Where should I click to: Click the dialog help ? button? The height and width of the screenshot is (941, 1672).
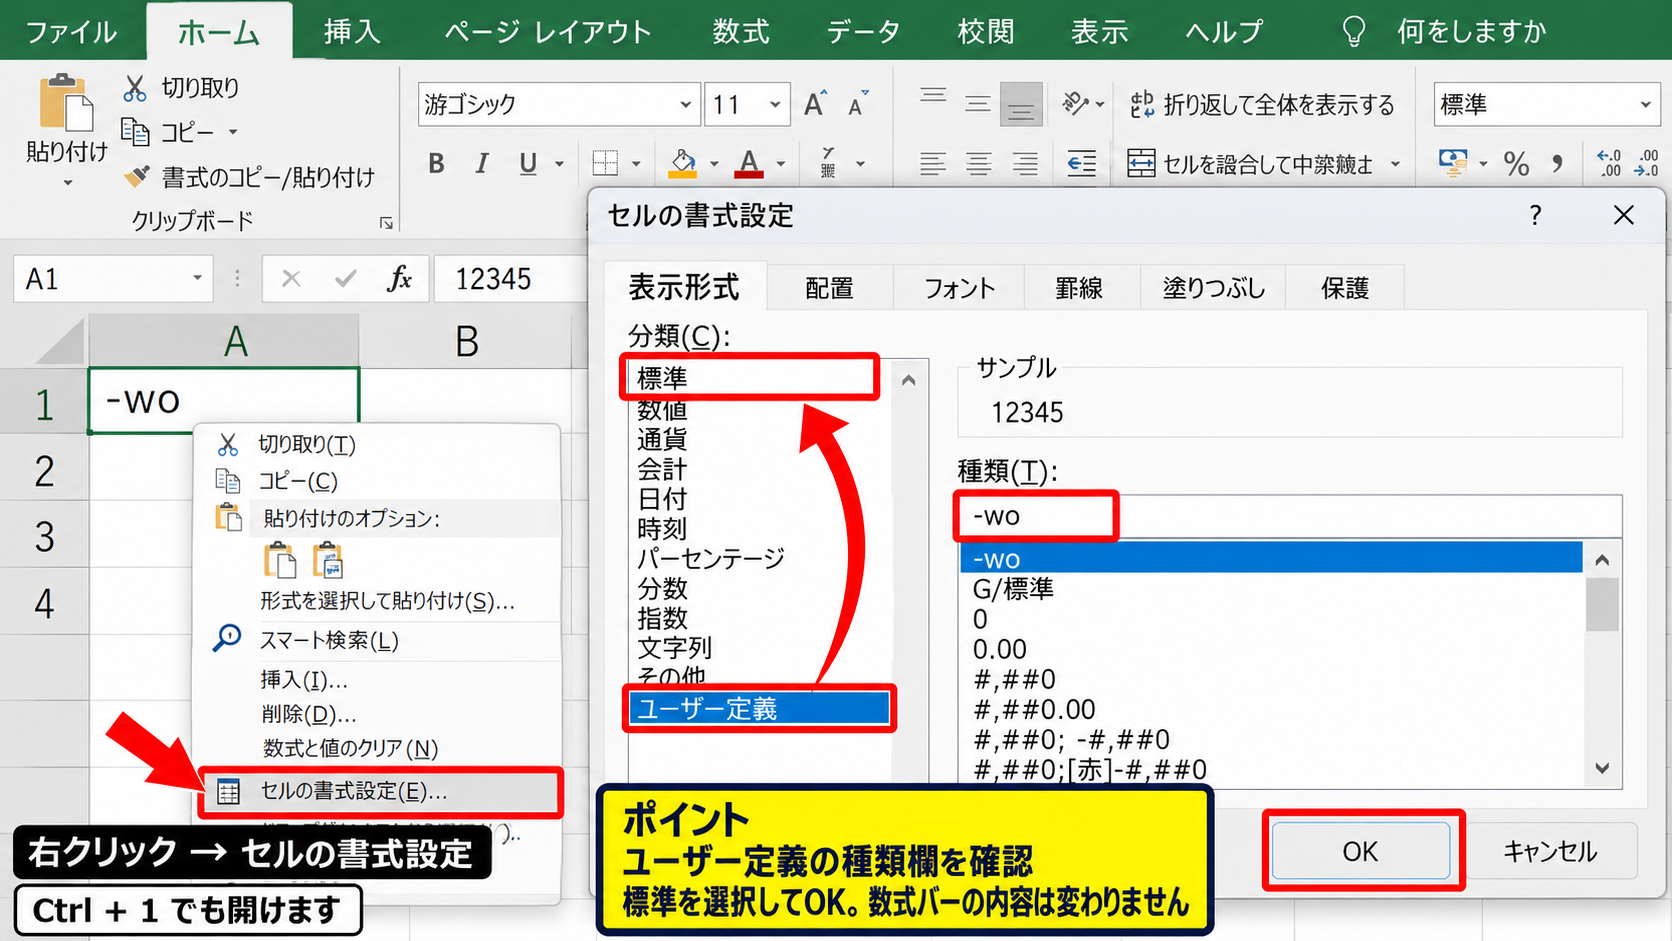[x=1535, y=215]
